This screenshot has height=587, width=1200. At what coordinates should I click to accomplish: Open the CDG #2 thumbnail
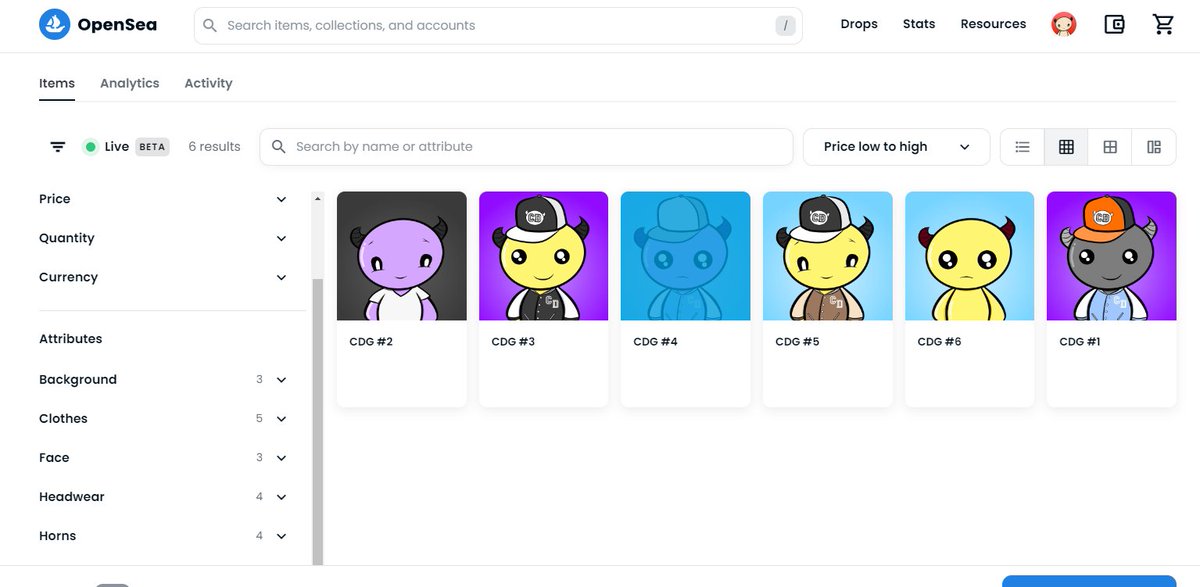pos(402,256)
